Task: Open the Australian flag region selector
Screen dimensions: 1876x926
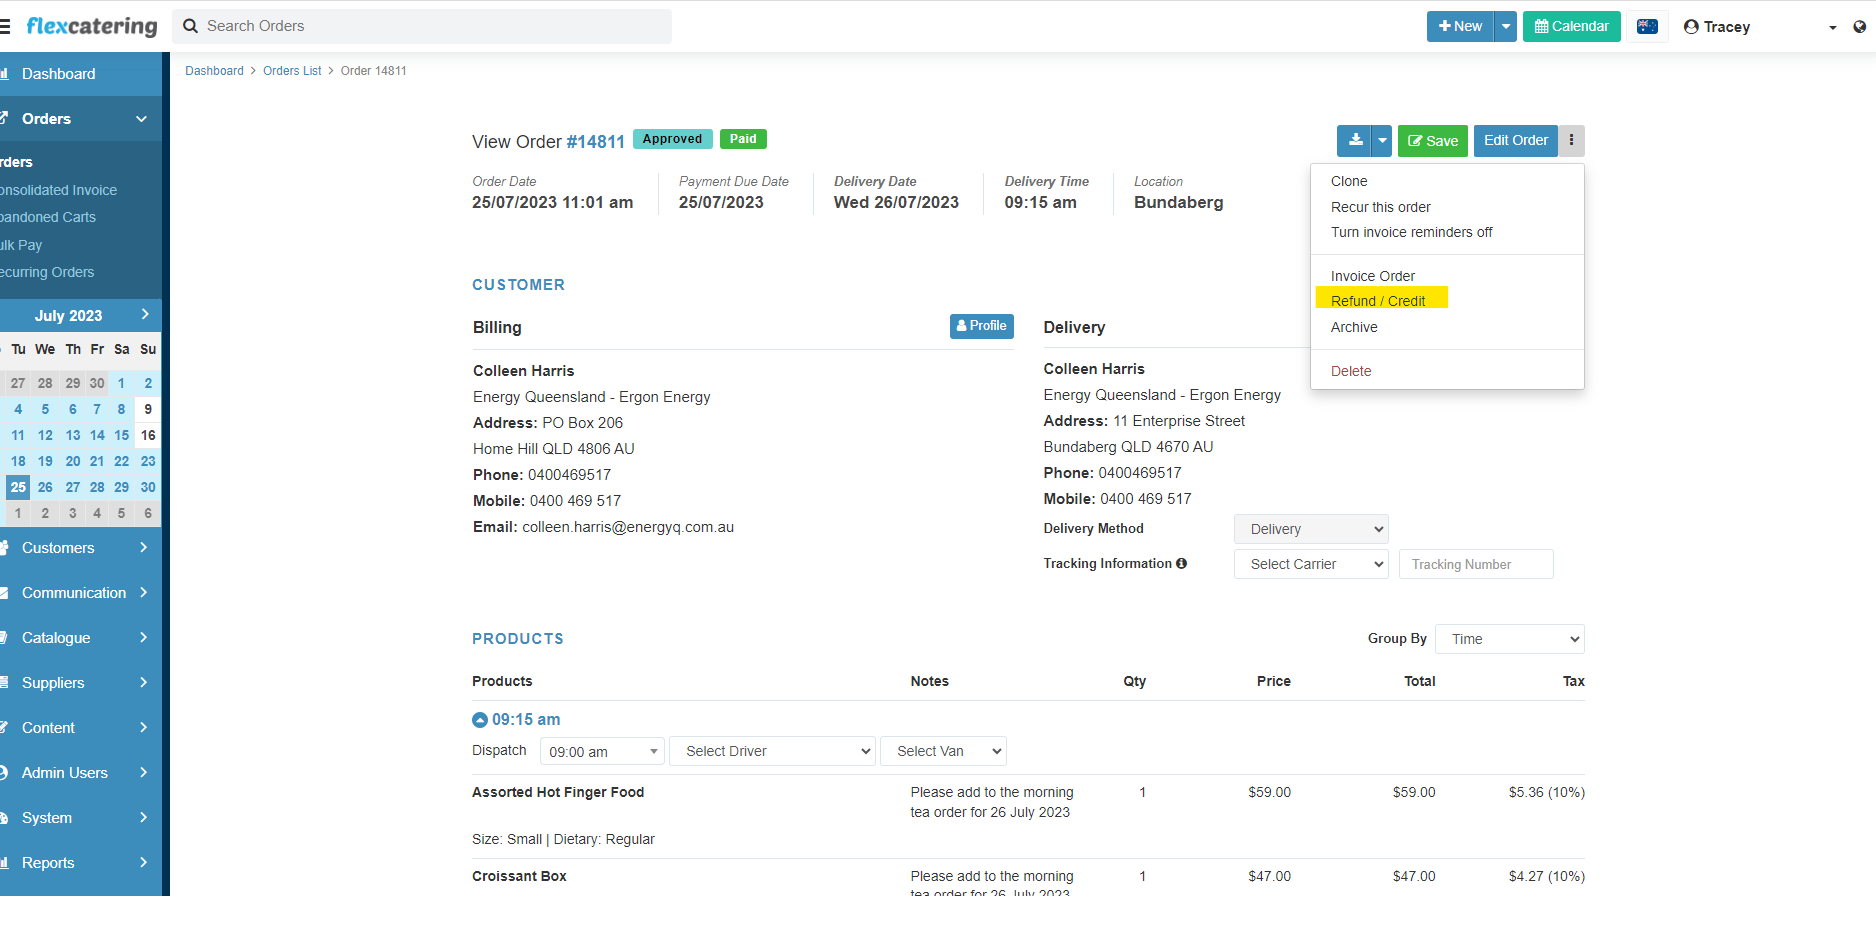Action: coord(1647,27)
